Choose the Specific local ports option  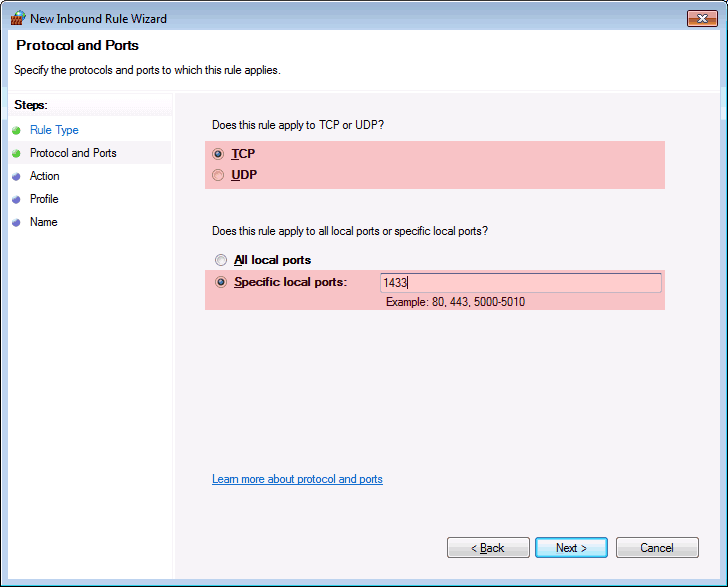point(221,282)
